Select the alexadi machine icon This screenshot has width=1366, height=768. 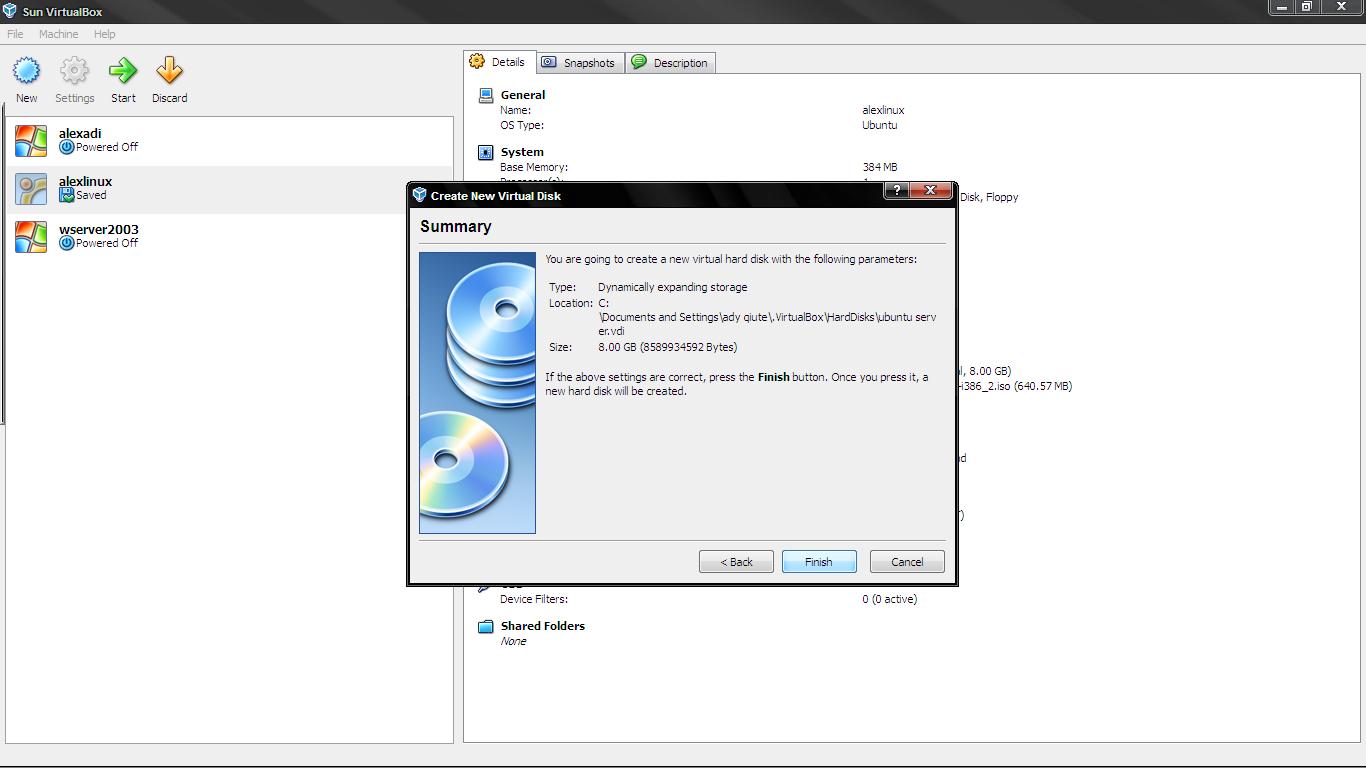coord(30,140)
